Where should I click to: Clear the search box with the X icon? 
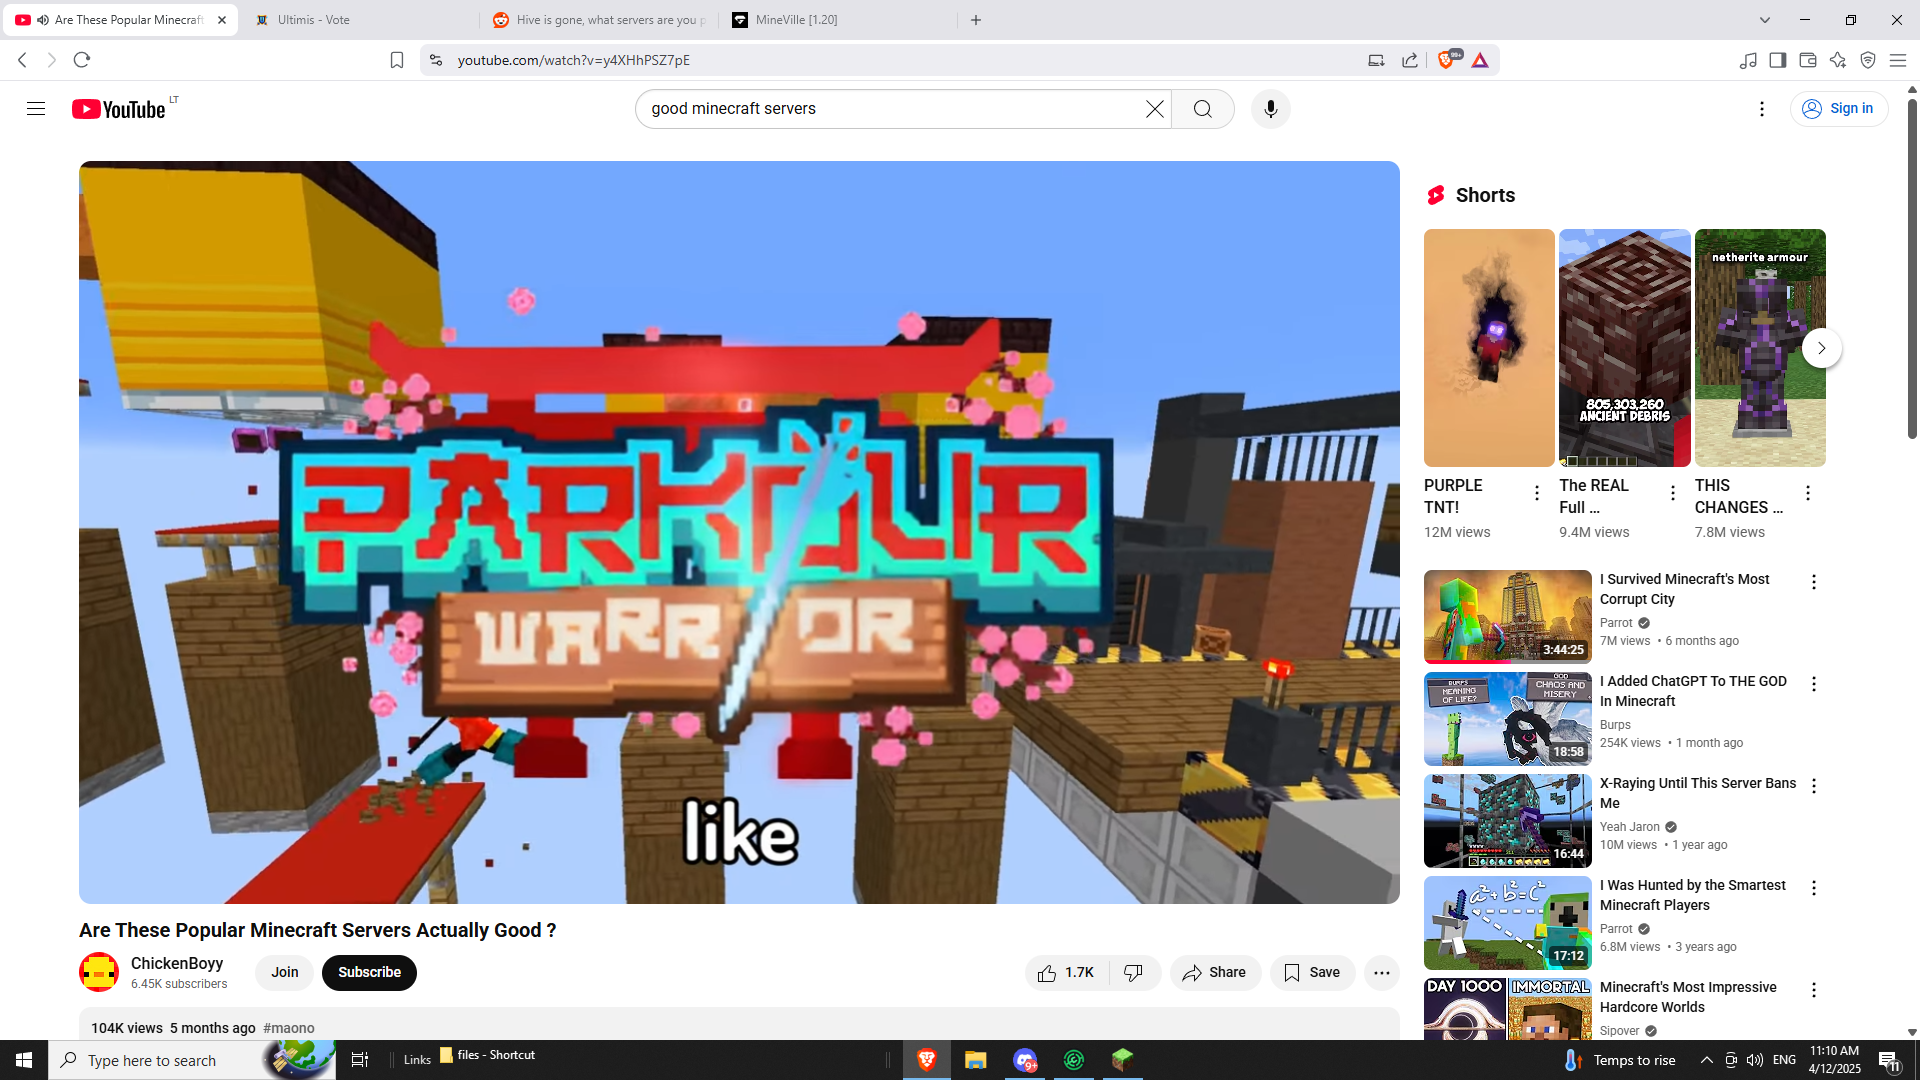point(1154,109)
